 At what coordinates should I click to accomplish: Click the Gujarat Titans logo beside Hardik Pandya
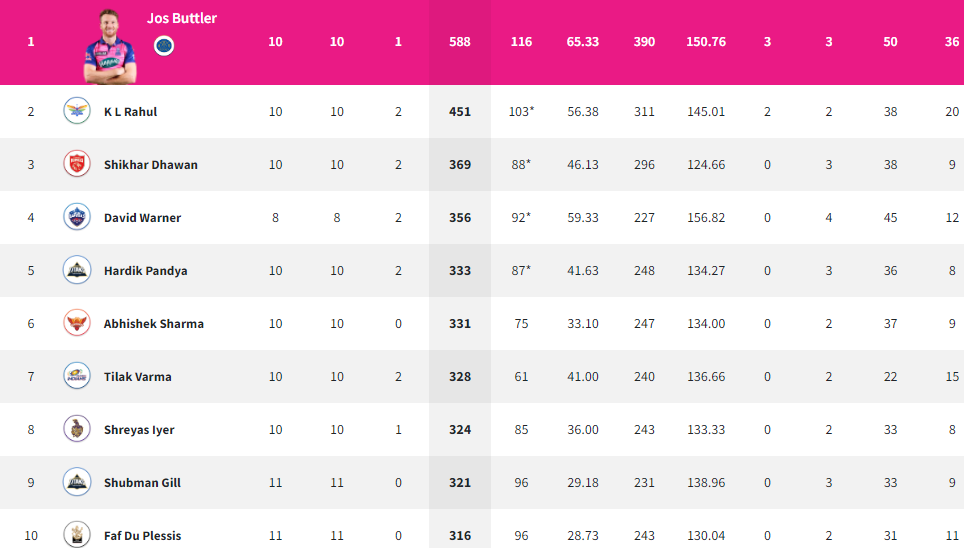click(x=77, y=270)
